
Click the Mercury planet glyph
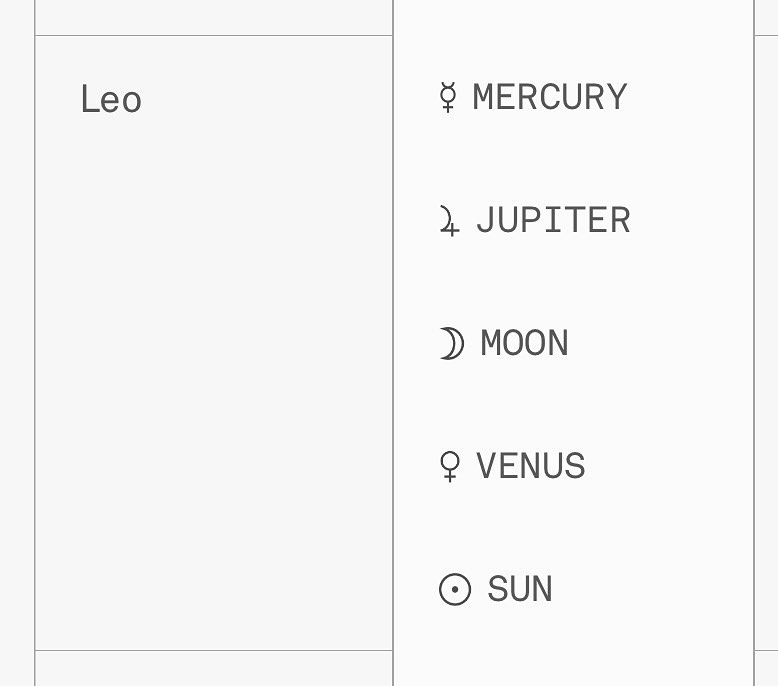448,98
